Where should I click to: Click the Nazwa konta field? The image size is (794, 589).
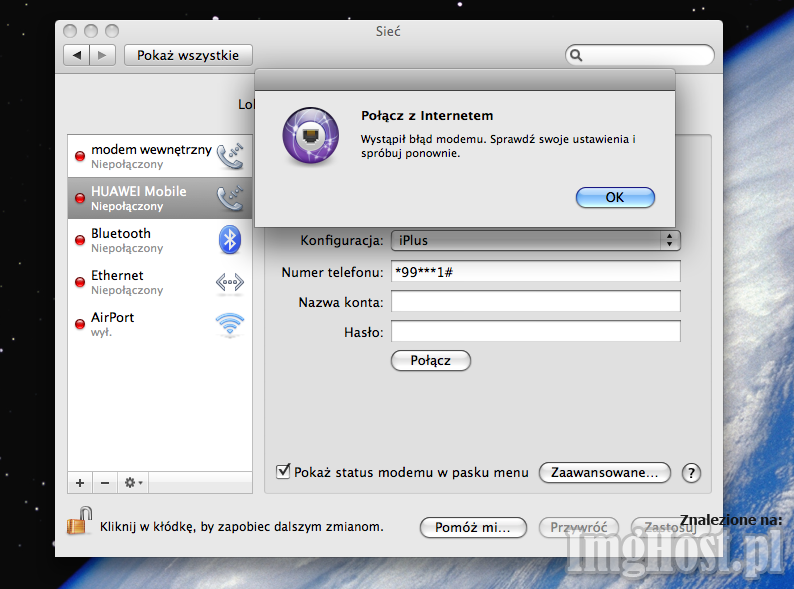(536, 302)
